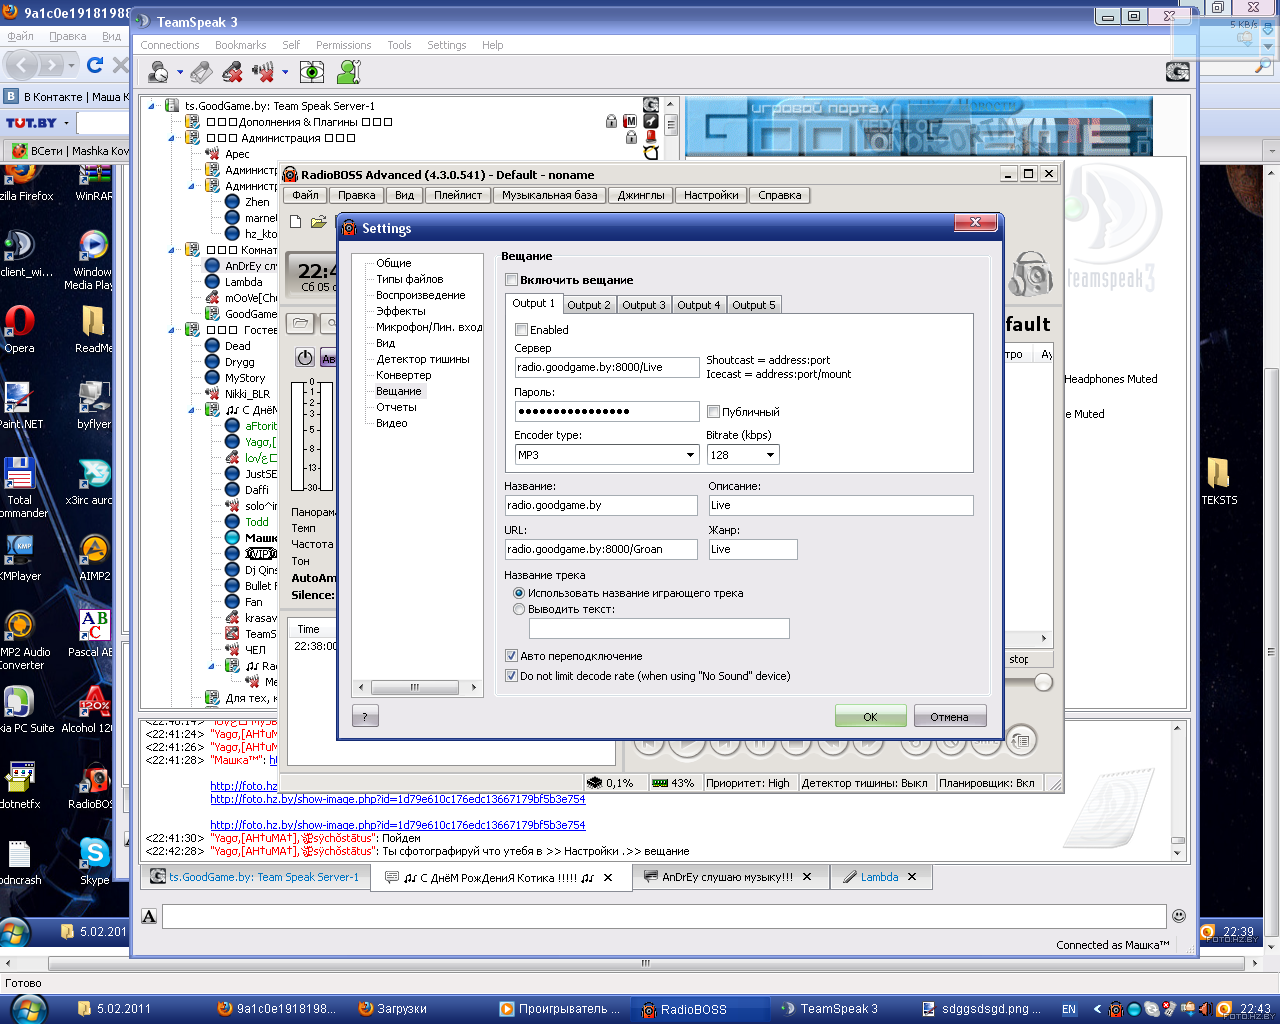Select Воспроизведение settings category

tap(421, 295)
